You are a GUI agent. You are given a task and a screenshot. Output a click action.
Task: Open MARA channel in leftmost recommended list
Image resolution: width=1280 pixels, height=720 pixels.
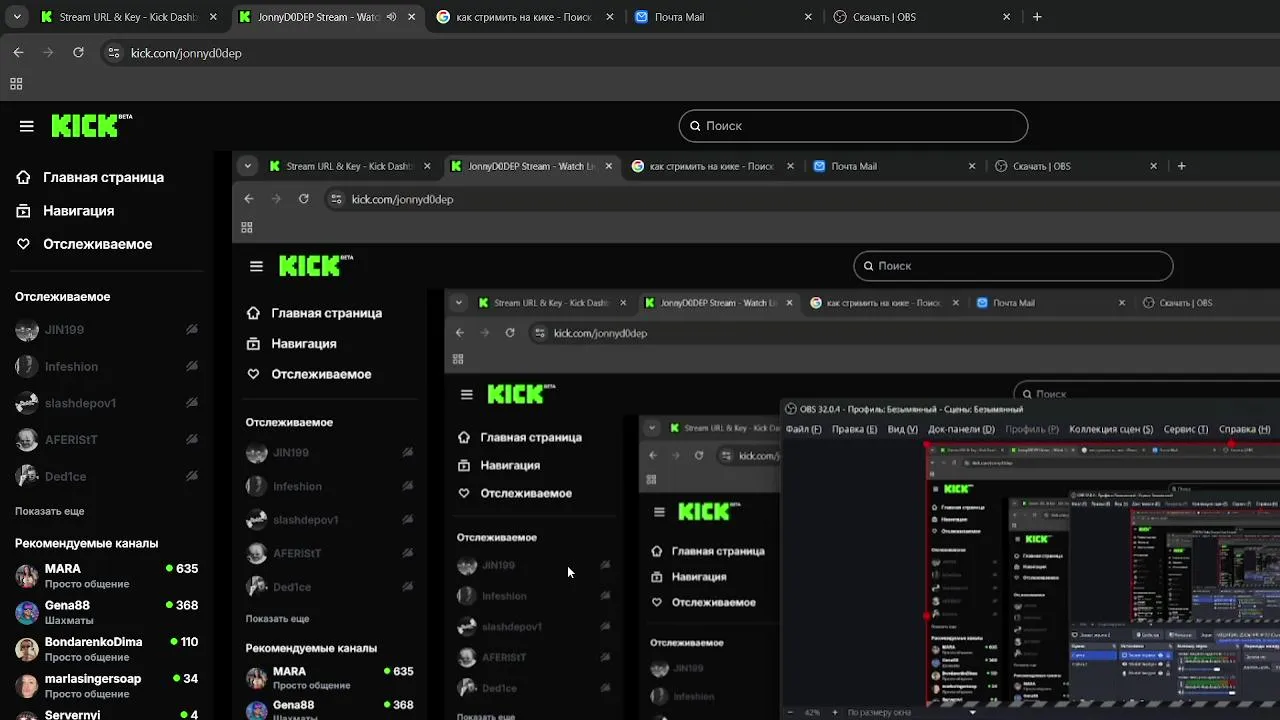[107, 576]
